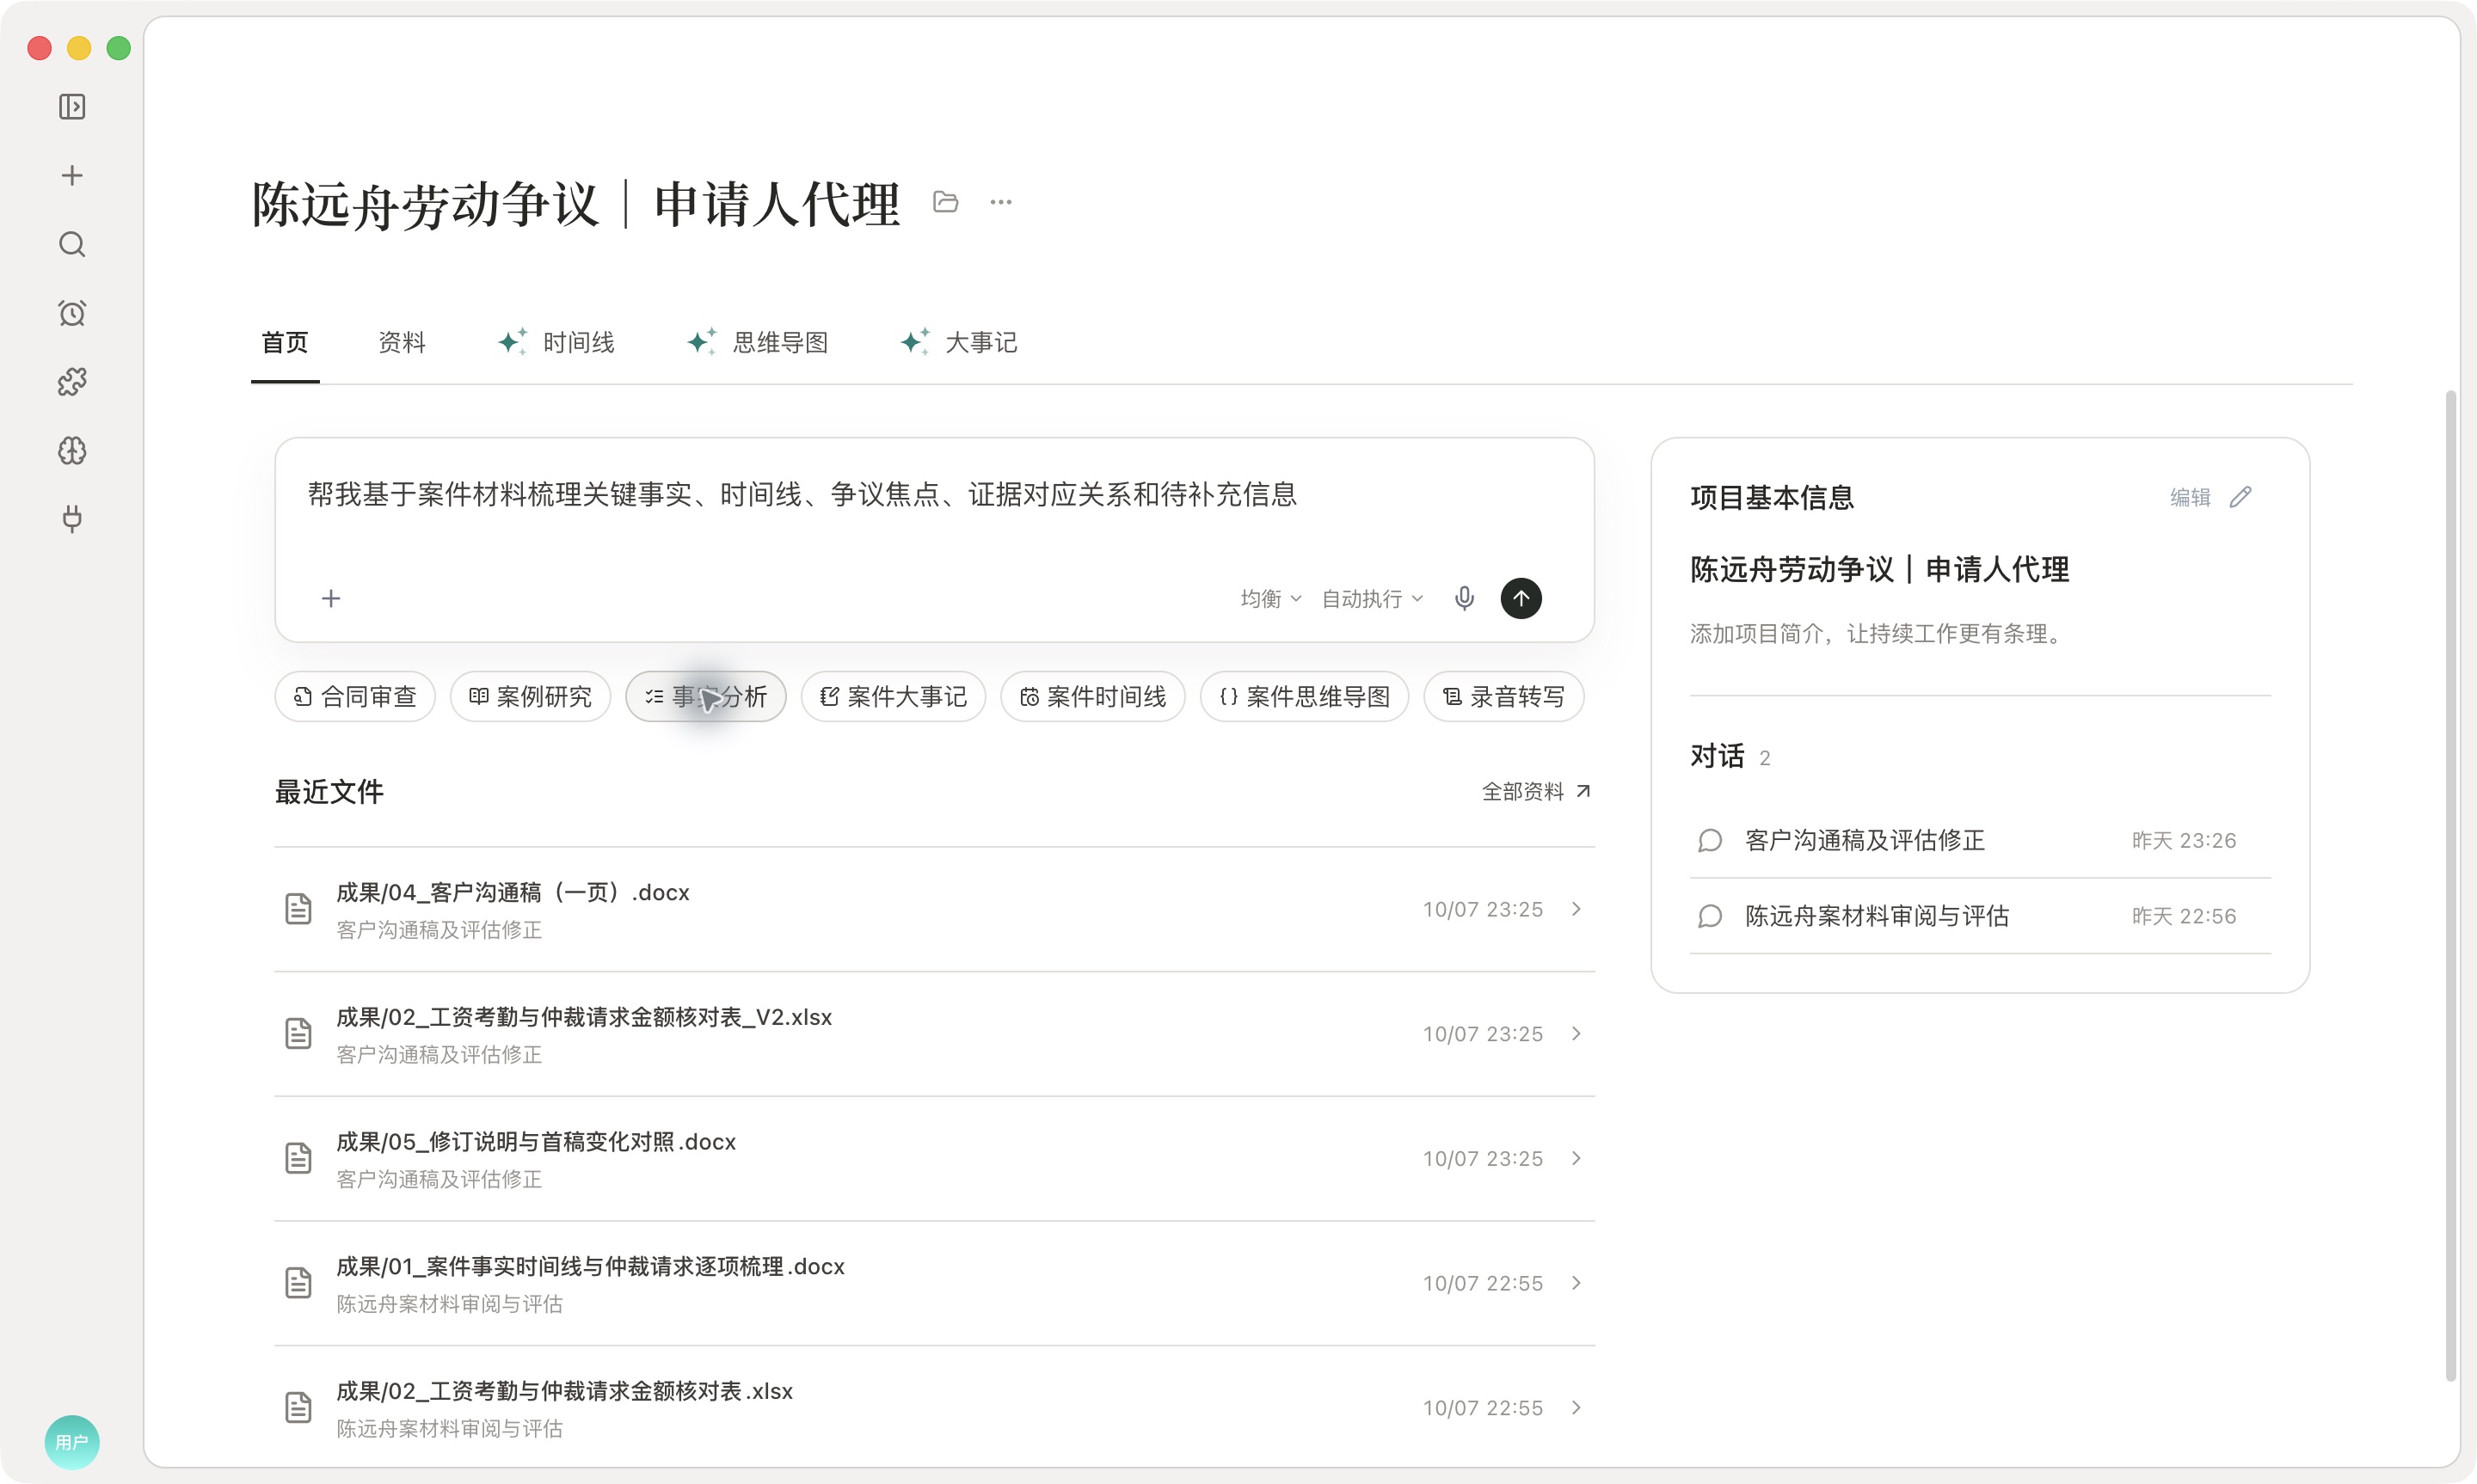Screen dimensions: 2477x1484
Task: Open chat bubble icon for 陈远舟案材料审阅与评估
Action: pyautogui.click(x=1710, y=916)
